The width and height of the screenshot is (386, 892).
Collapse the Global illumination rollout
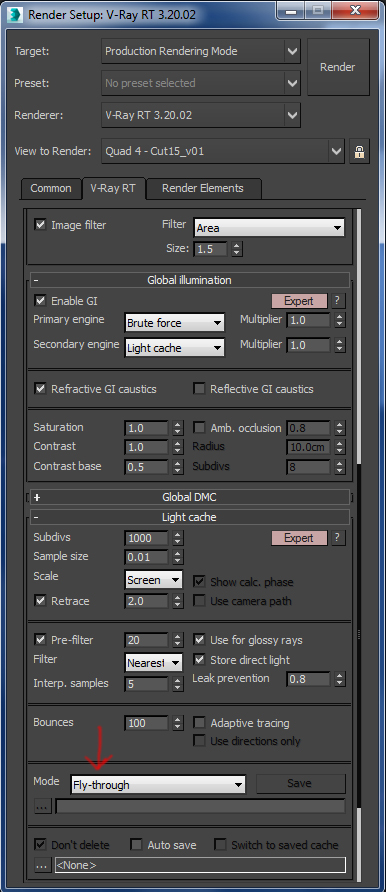coord(190,280)
